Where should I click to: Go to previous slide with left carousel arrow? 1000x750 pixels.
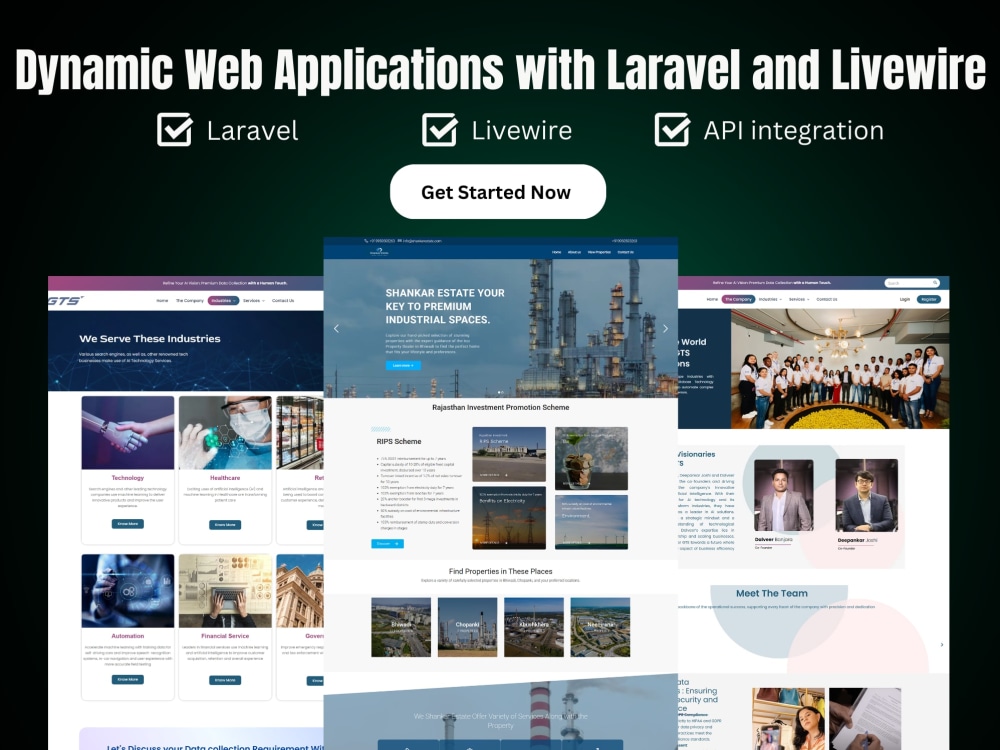point(337,328)
